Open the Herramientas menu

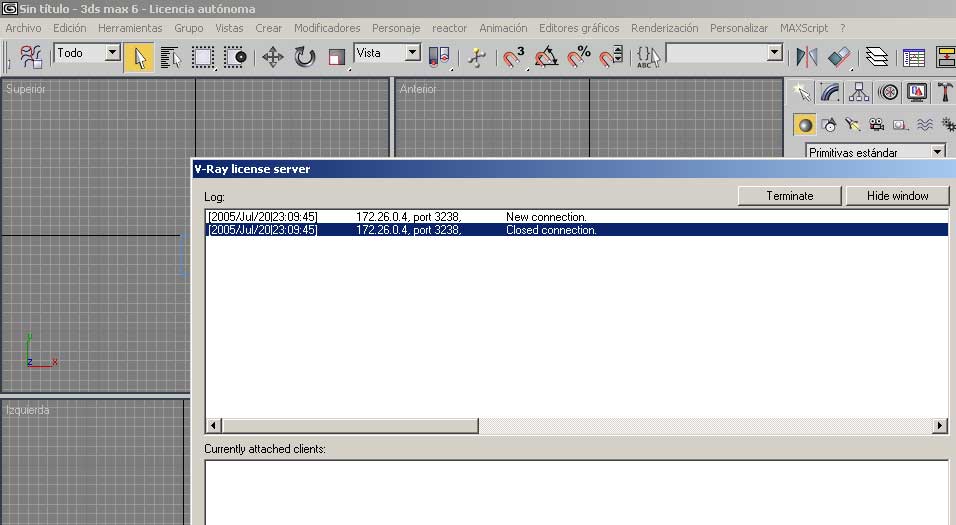tap(130, 28)
